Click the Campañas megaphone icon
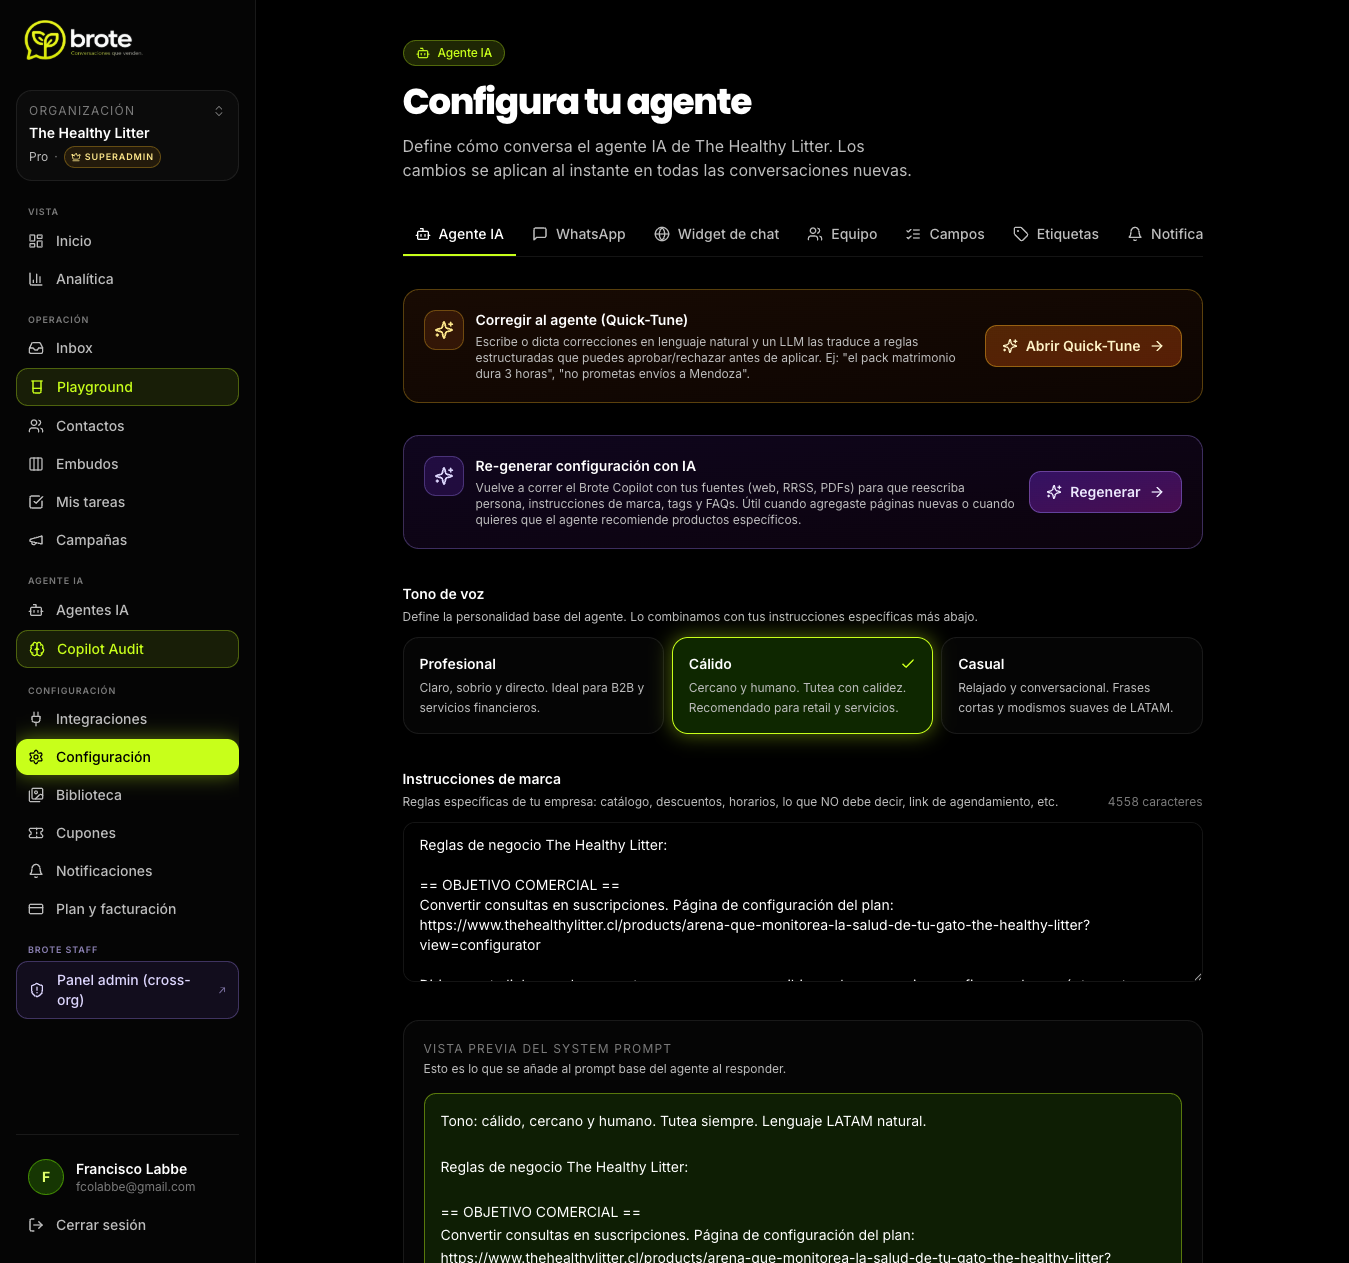This screenshot has width=1349, height=1263. point(36,540)
